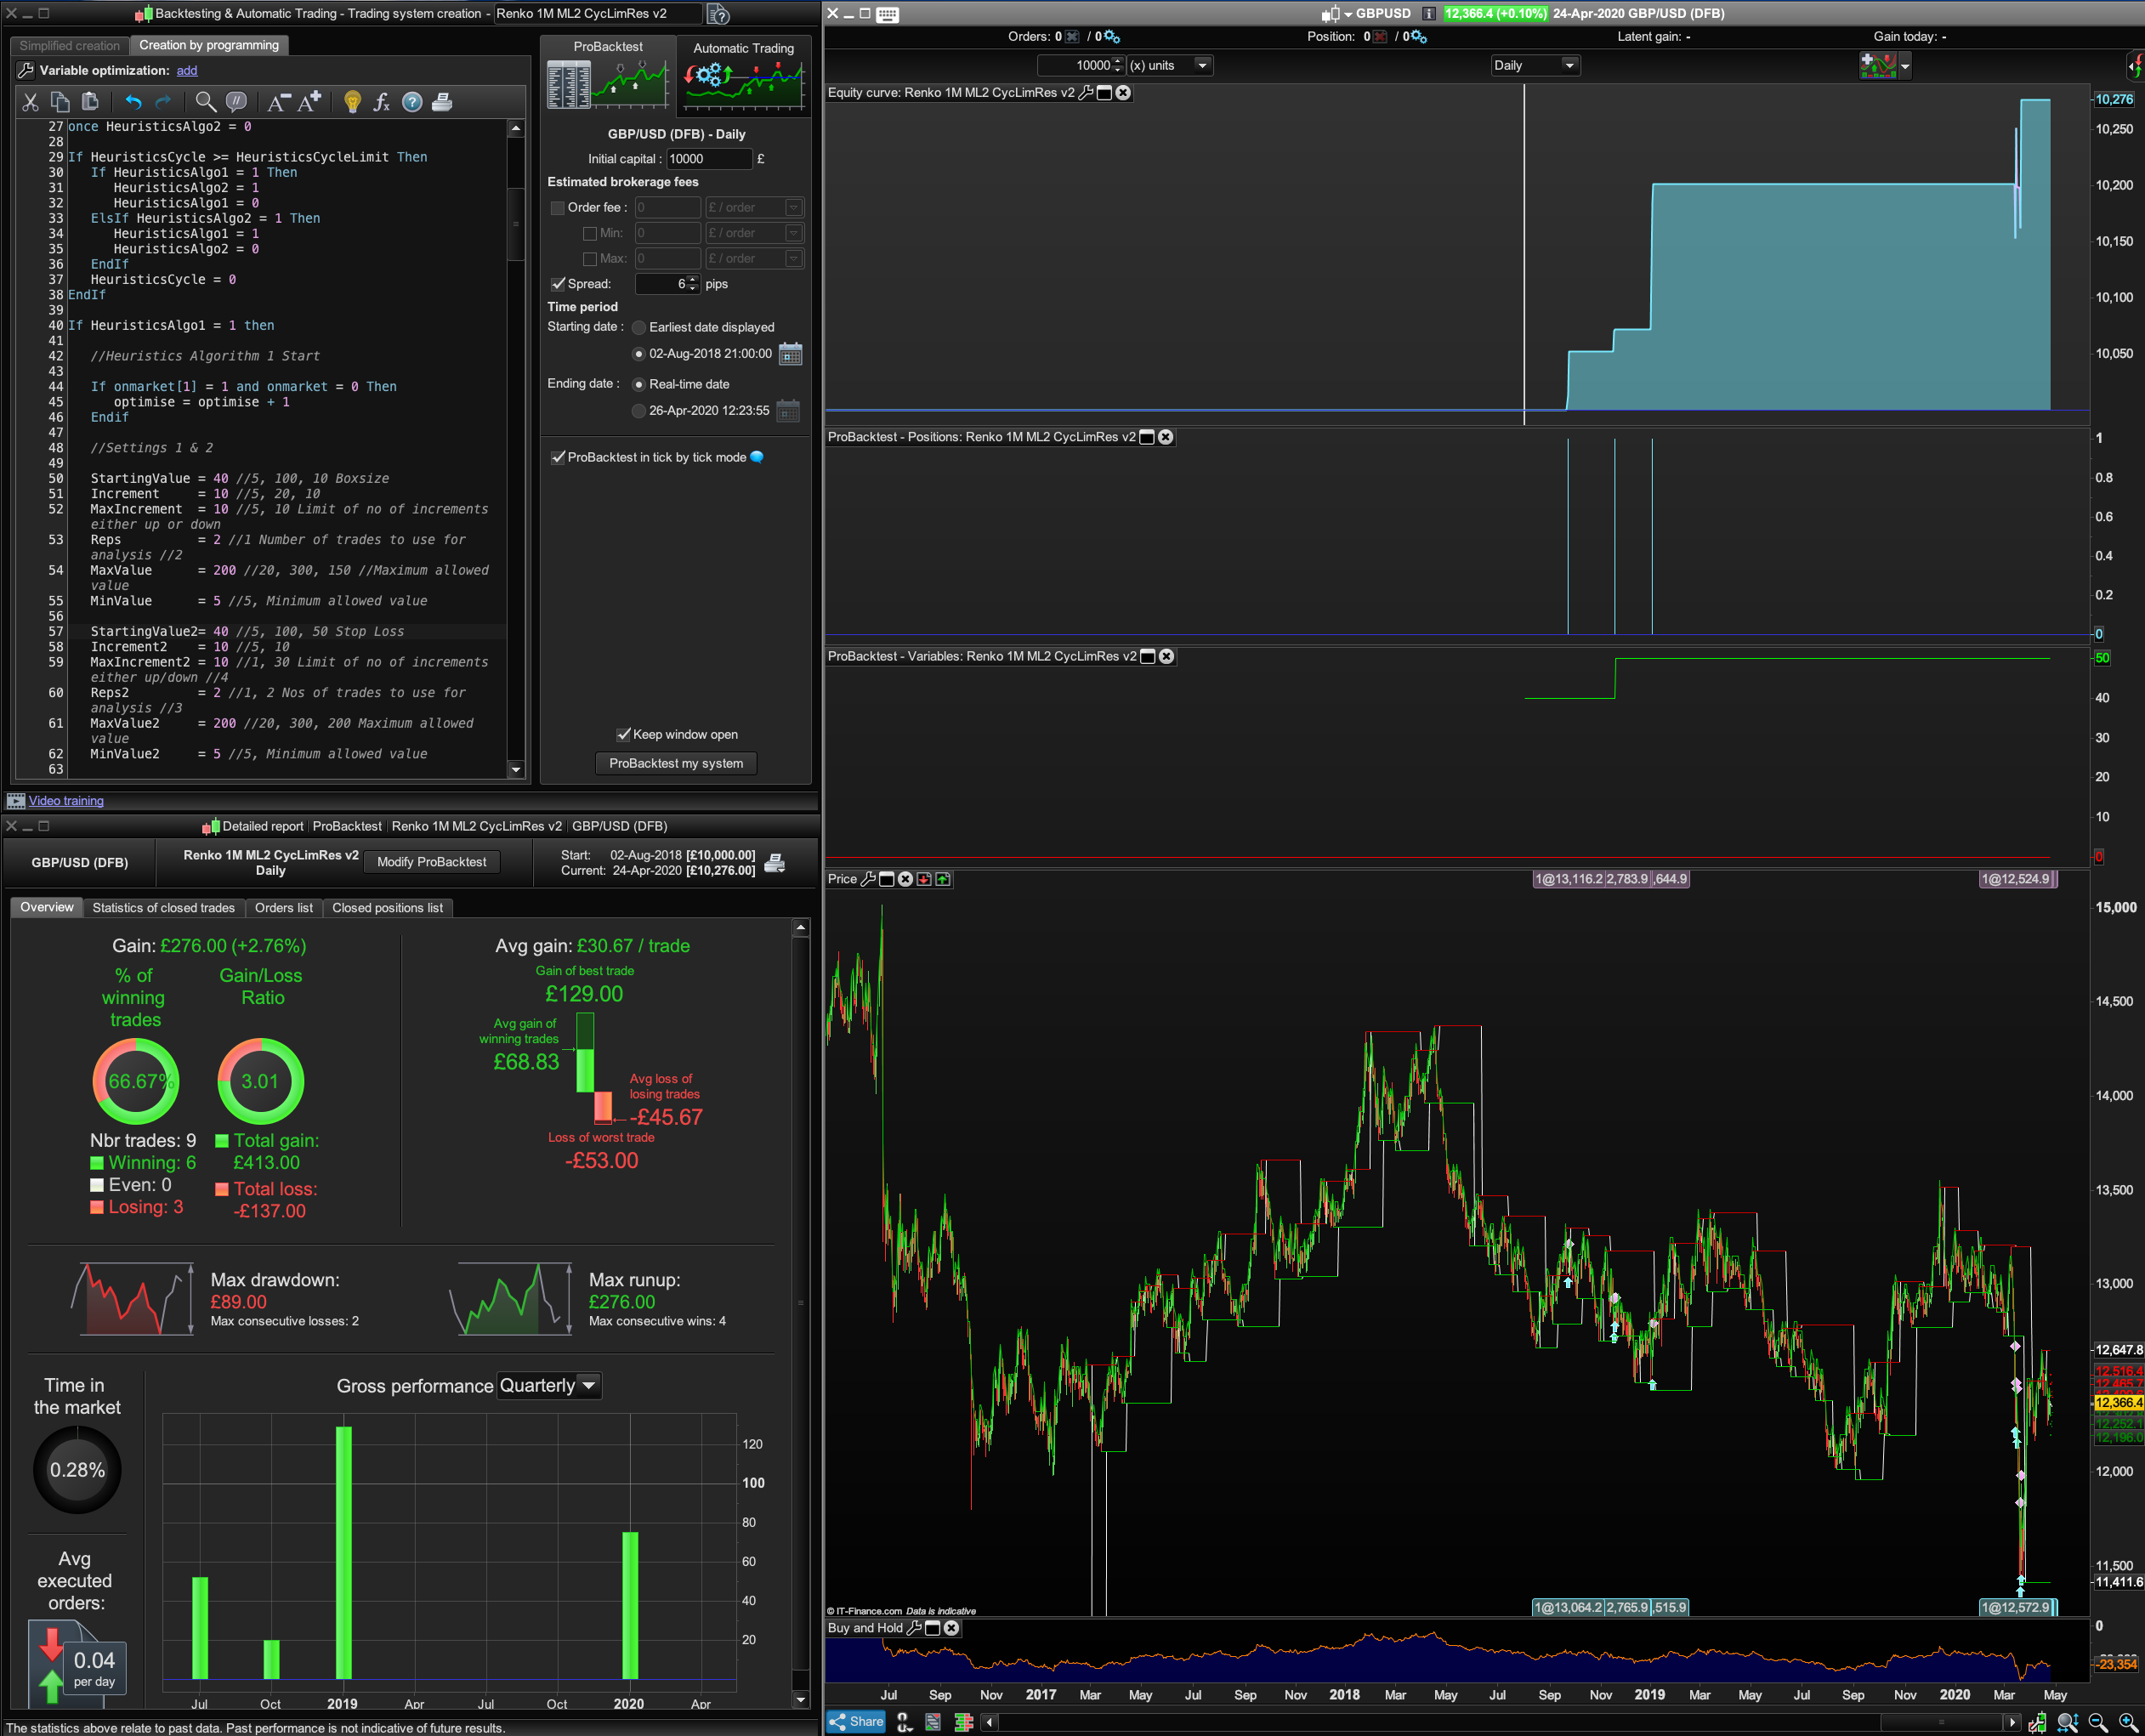
Task: Click the add variable optimization link
Action: click(187, 71)
